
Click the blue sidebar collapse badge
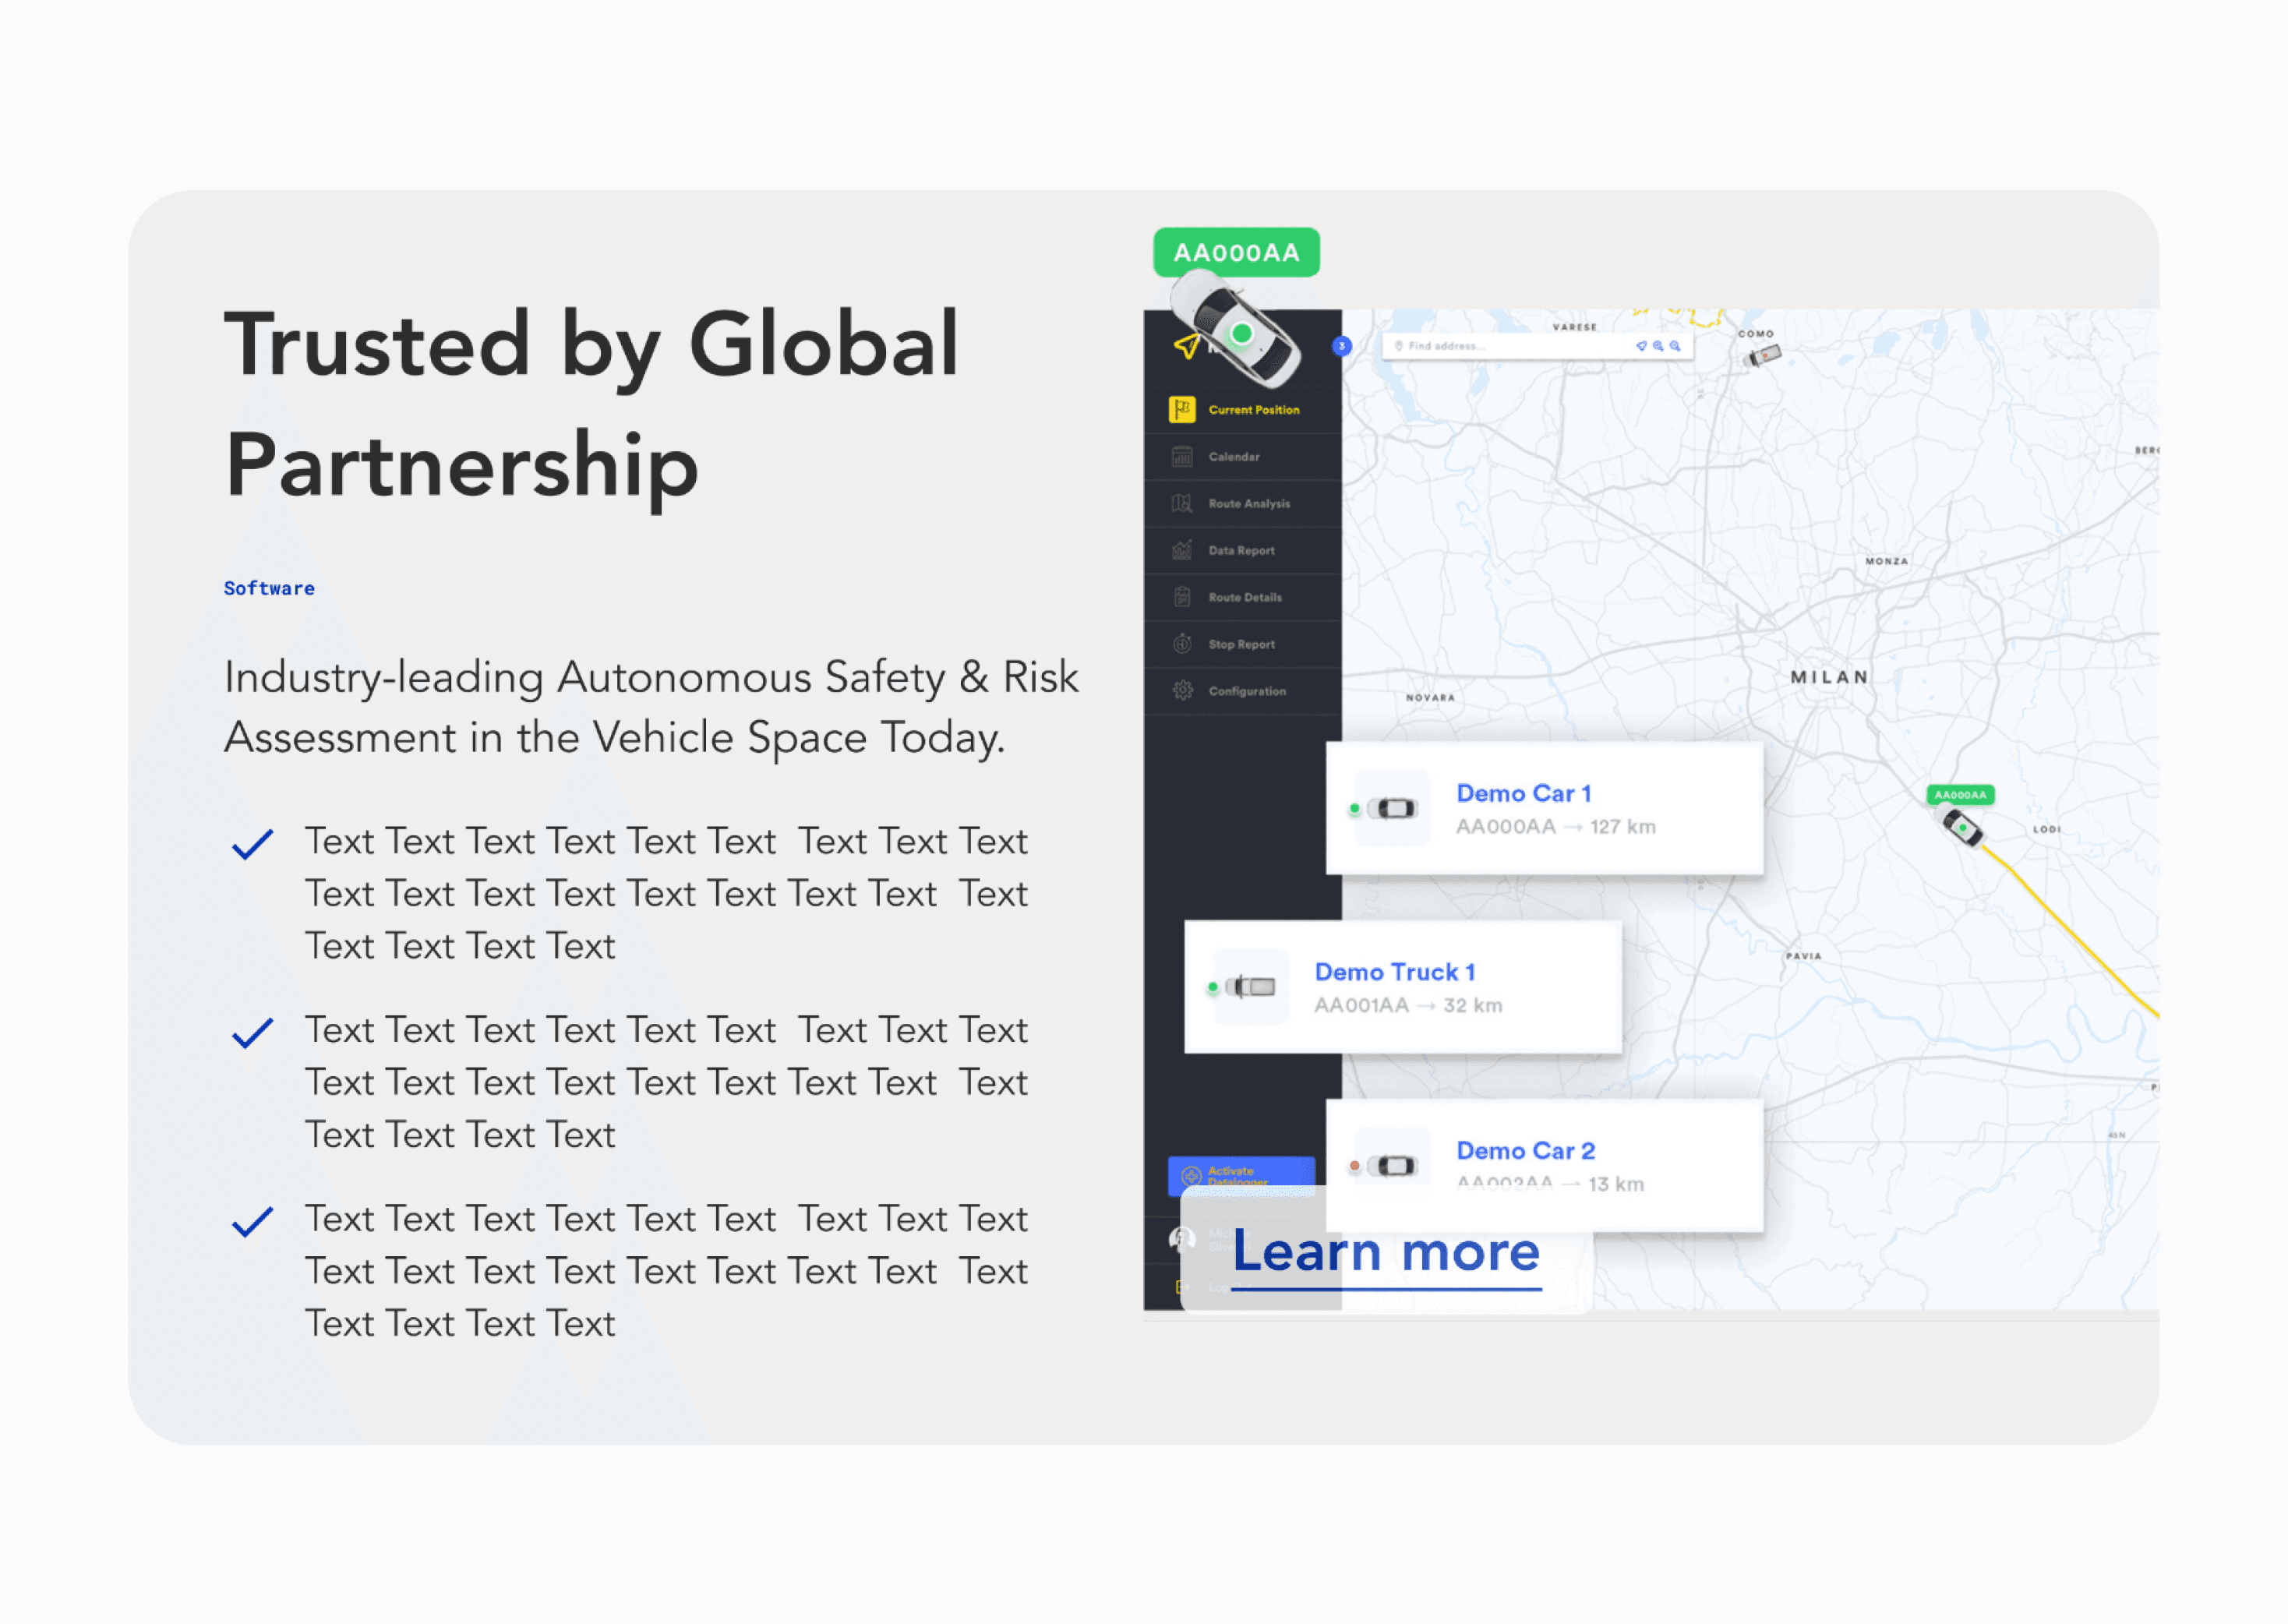(x=1342, y=346)
